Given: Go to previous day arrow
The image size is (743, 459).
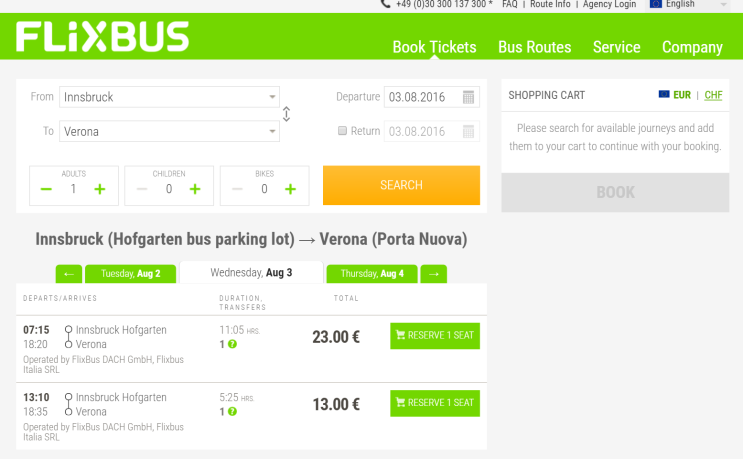Looking at the screenshot, I should 69,274.
